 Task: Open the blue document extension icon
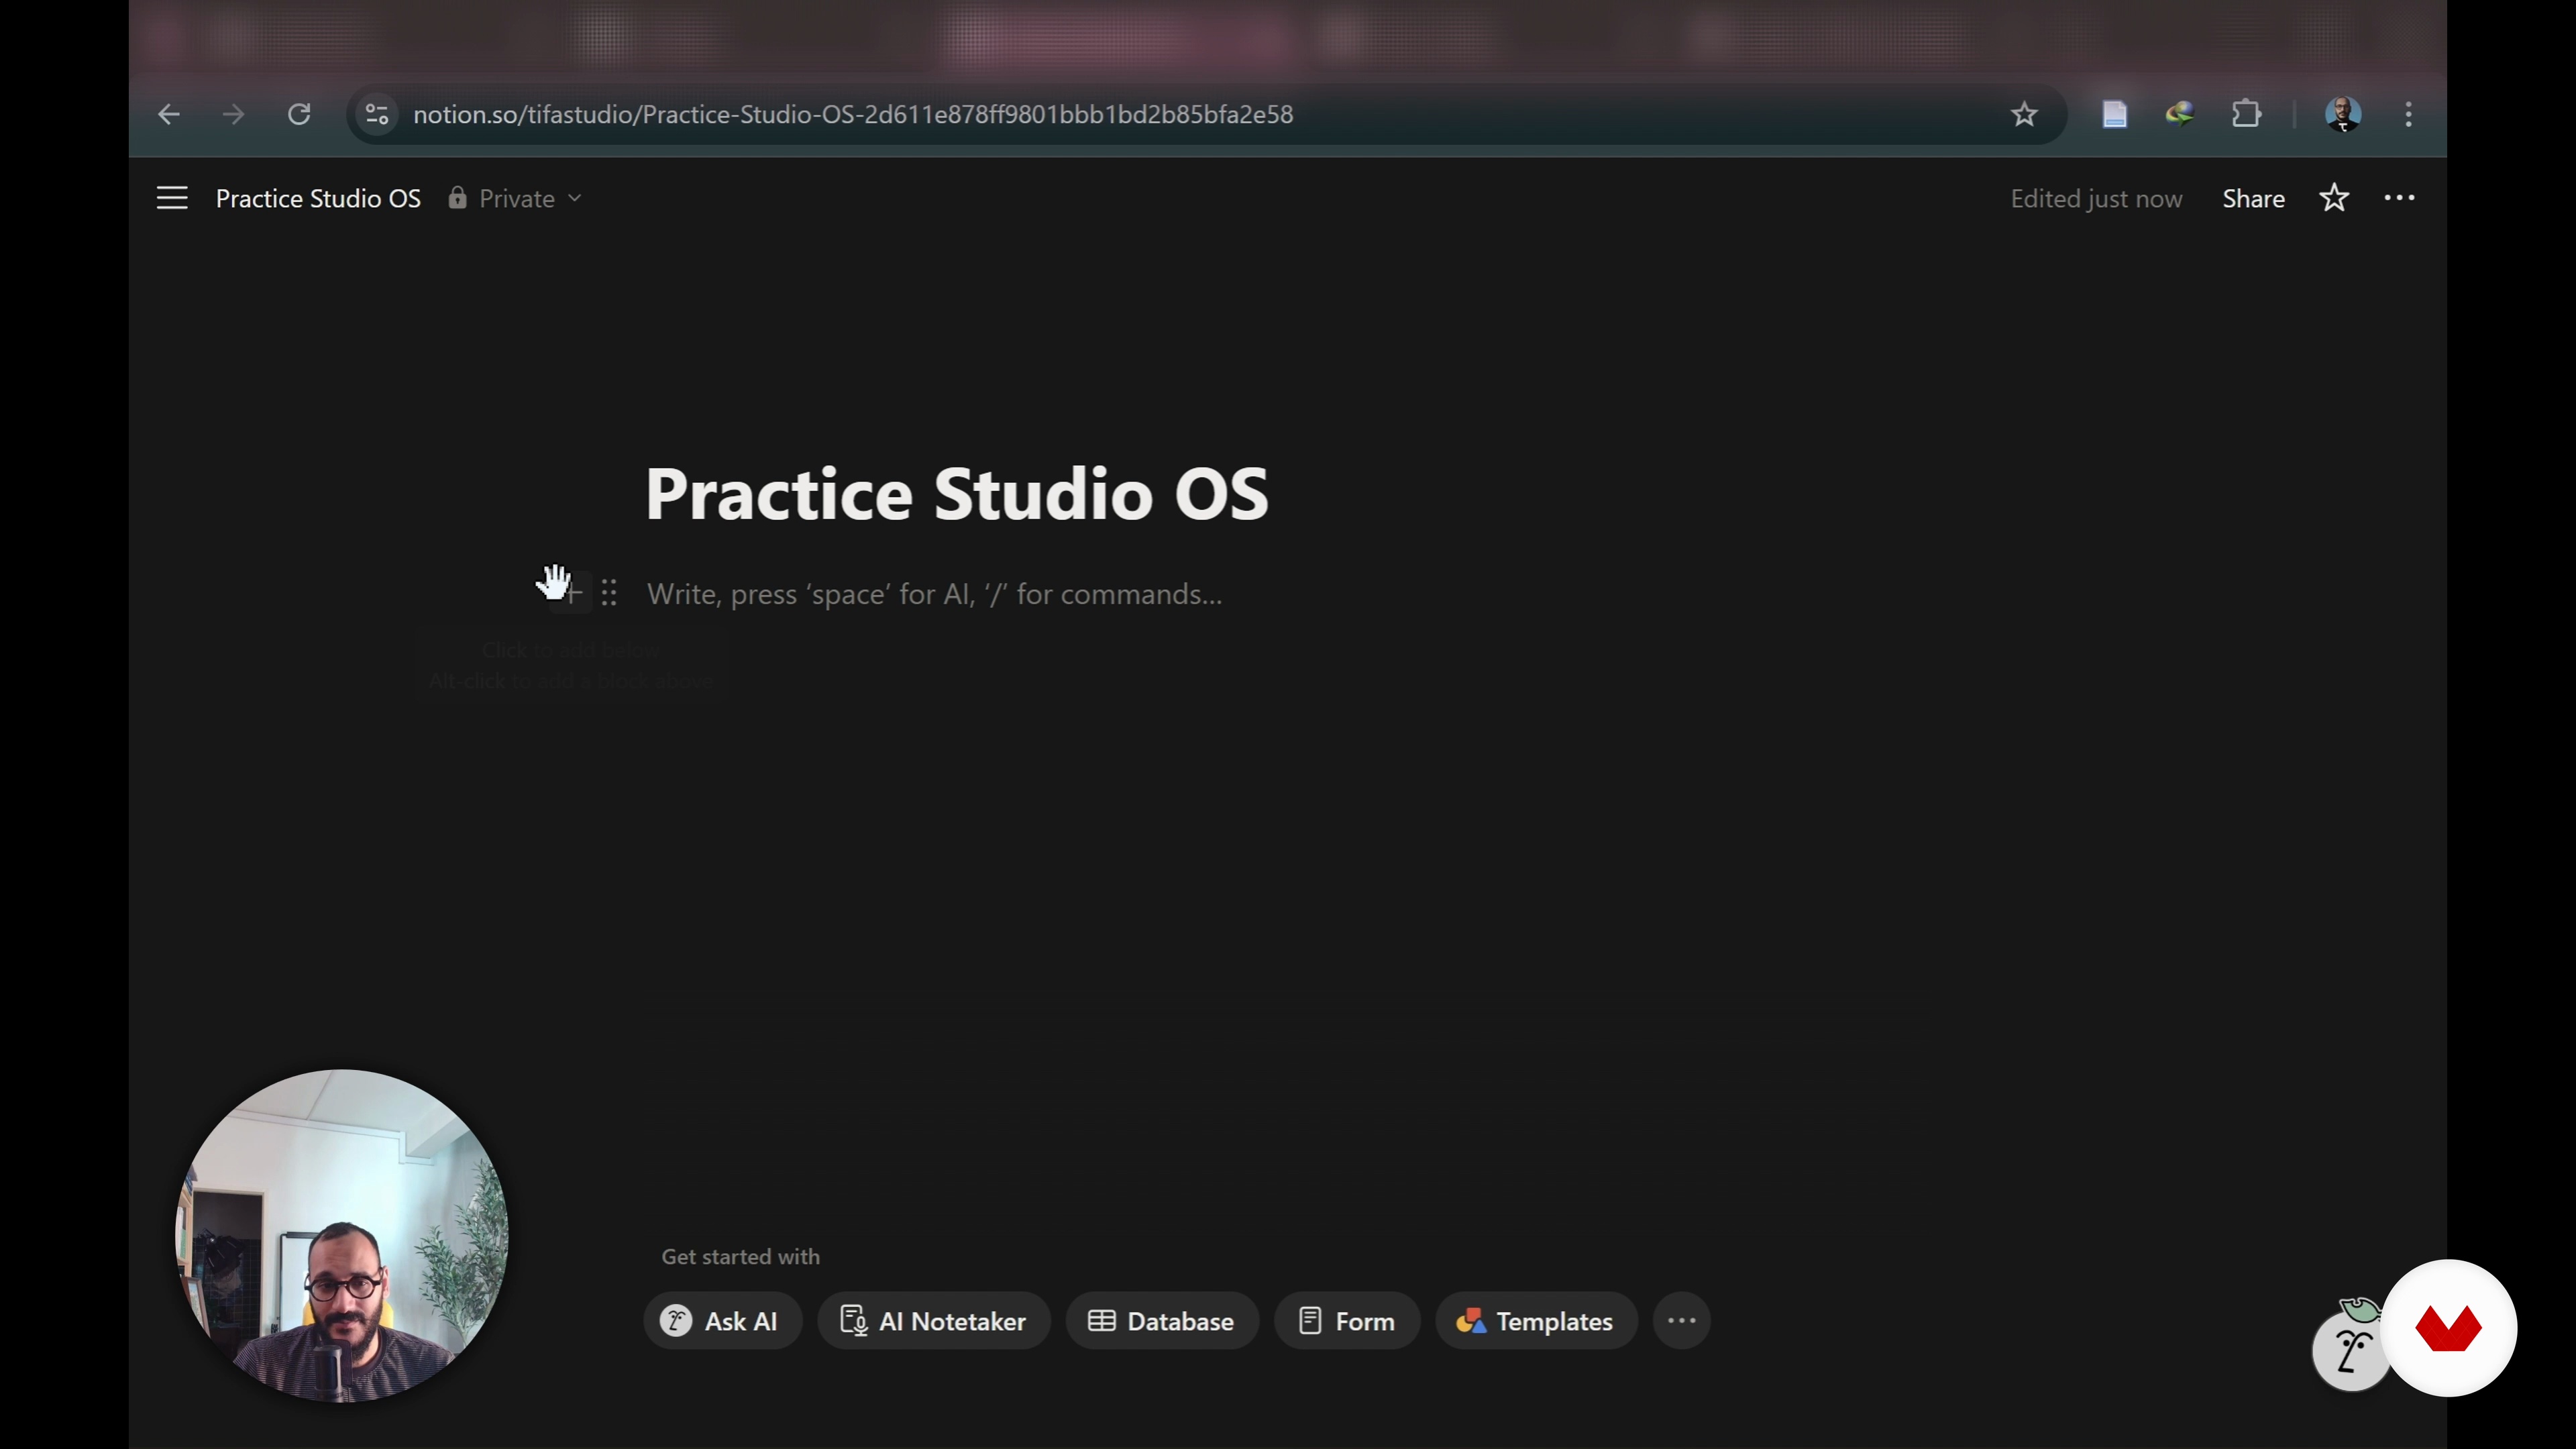[2114, 115]
